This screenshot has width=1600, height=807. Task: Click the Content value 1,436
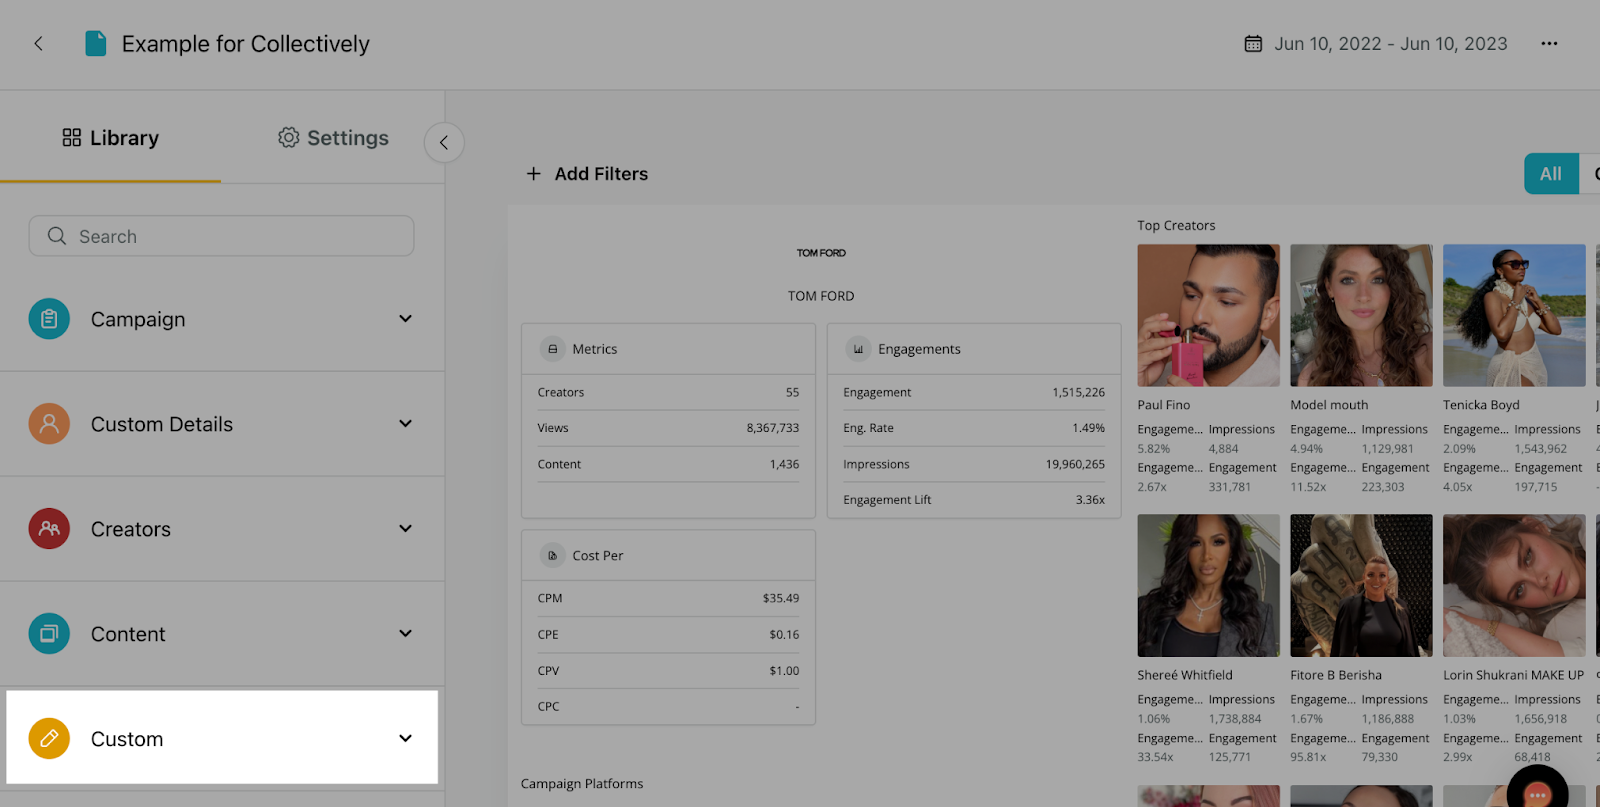click(x=784, y=464)
